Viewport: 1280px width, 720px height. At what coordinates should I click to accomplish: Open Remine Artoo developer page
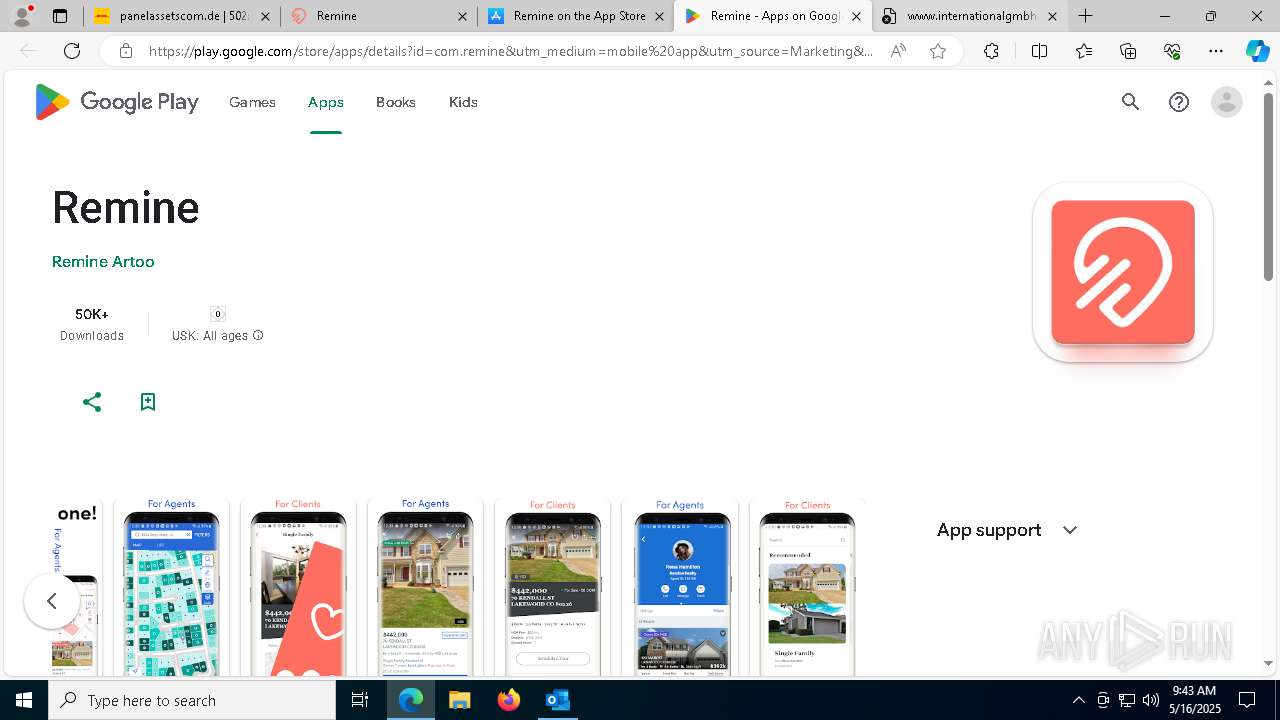click(x=103, y=262)
